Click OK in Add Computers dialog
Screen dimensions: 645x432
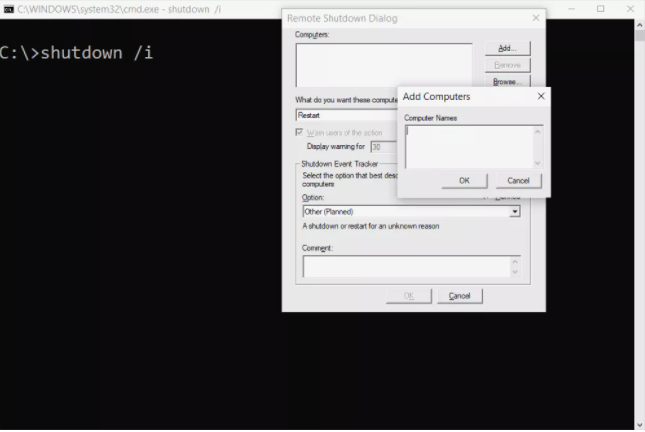click(x=464, y=181)
